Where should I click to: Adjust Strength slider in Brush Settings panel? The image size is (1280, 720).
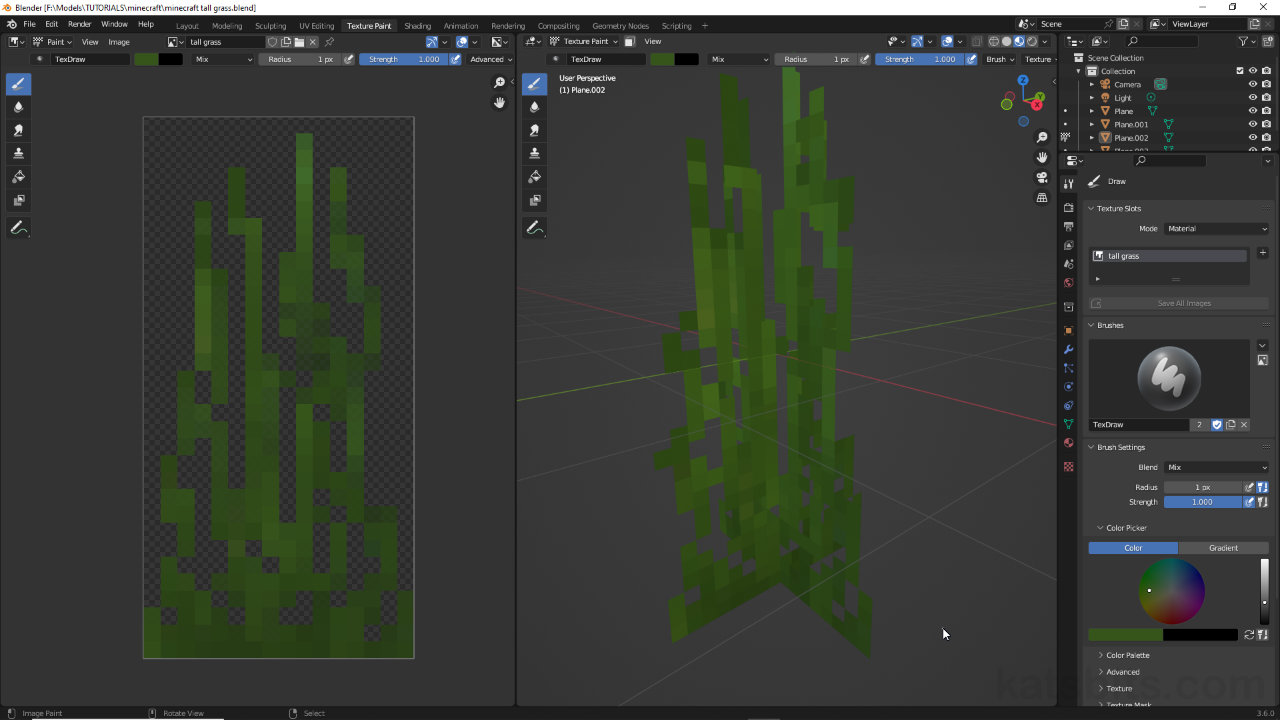click(x=1203, y=502)
